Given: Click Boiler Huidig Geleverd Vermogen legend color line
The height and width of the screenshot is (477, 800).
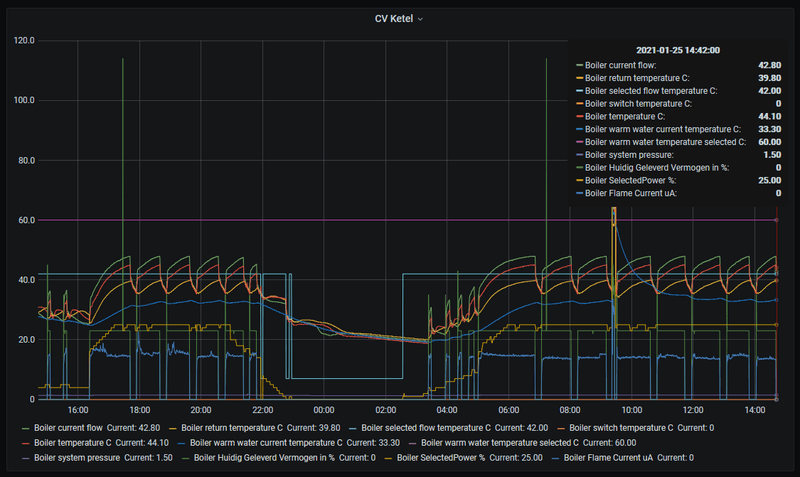Looking at the screenshot, I should pyautogui.click(x=186, y=458).
